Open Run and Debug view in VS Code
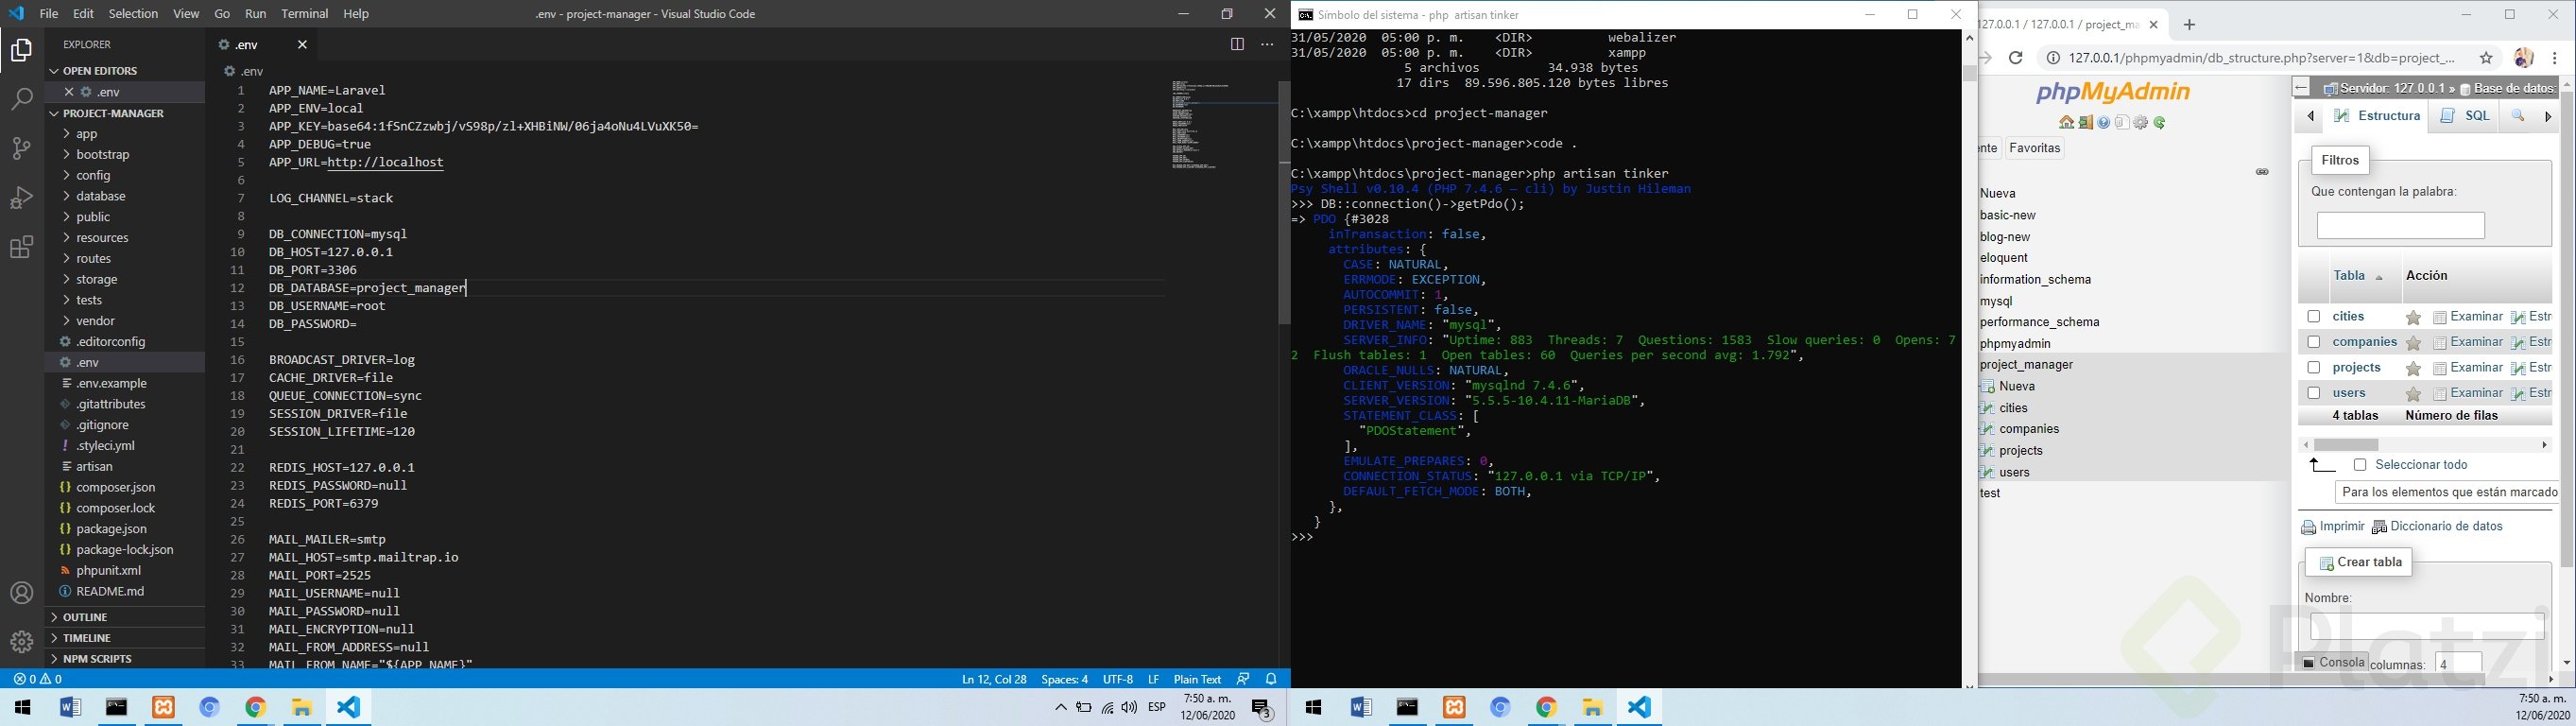This screenshot has height=726, width=2576. (21, 197)
